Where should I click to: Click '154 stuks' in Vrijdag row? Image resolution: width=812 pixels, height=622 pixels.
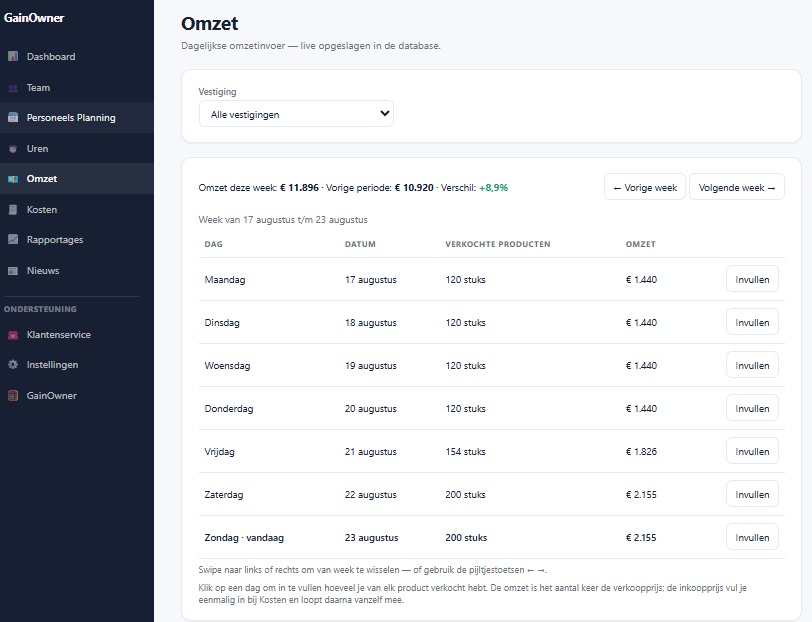pos(466,452)
